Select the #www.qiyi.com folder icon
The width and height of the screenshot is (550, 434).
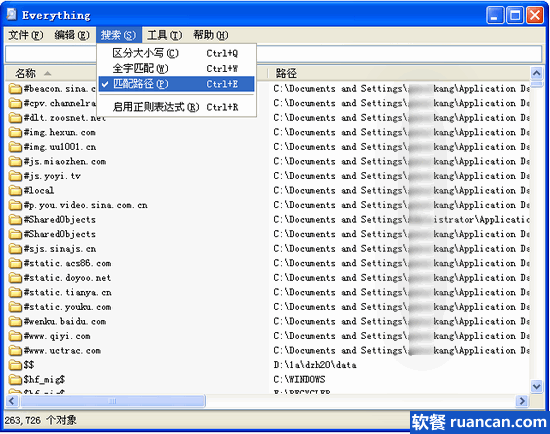click(x=15, y=336)
